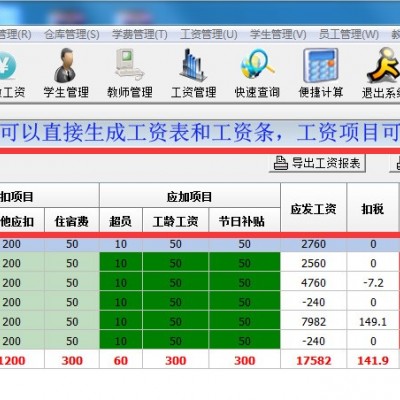Click the 住宿费 column header
400x400 pixels.
pos(72,220)
